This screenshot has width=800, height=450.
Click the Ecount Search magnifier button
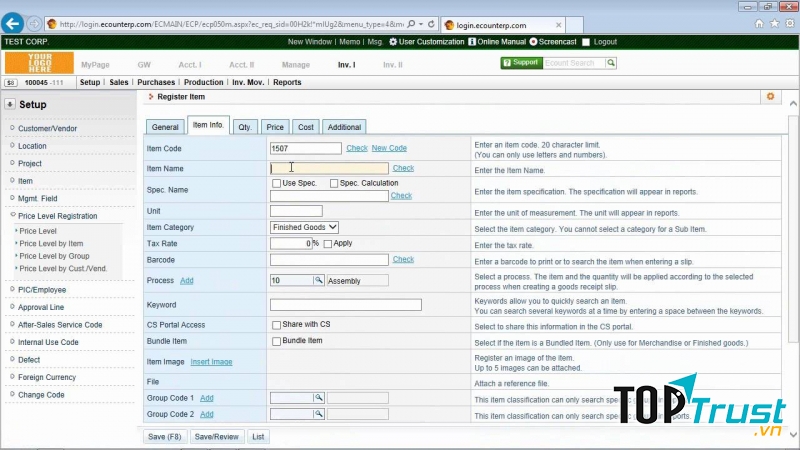(611, 63)
